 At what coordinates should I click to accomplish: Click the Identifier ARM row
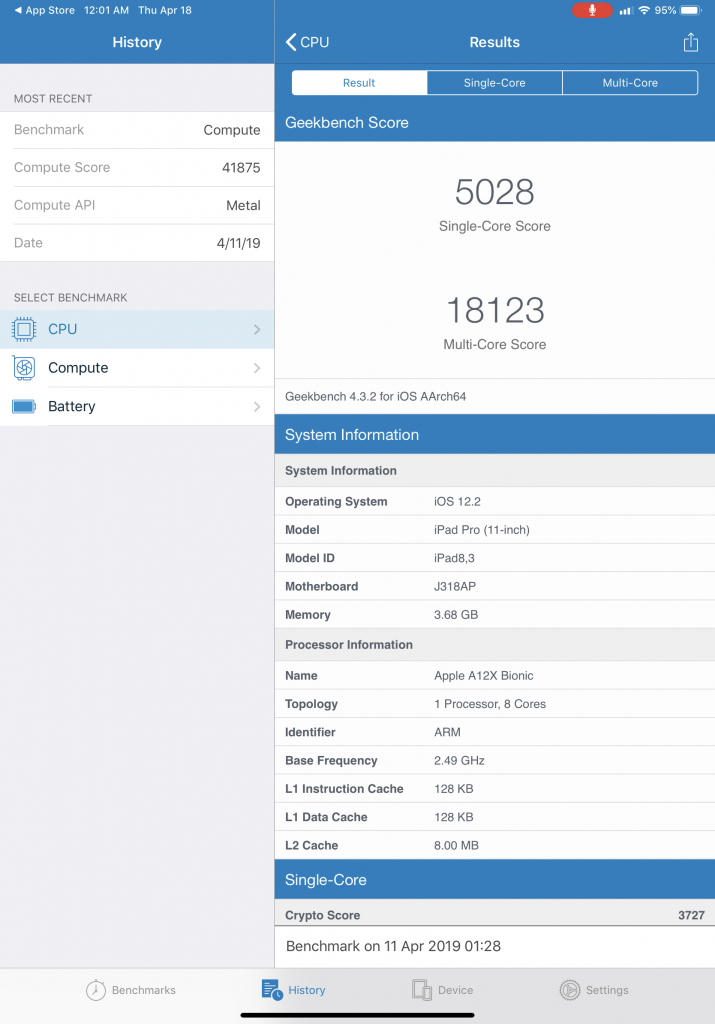[x=495, y=732]
